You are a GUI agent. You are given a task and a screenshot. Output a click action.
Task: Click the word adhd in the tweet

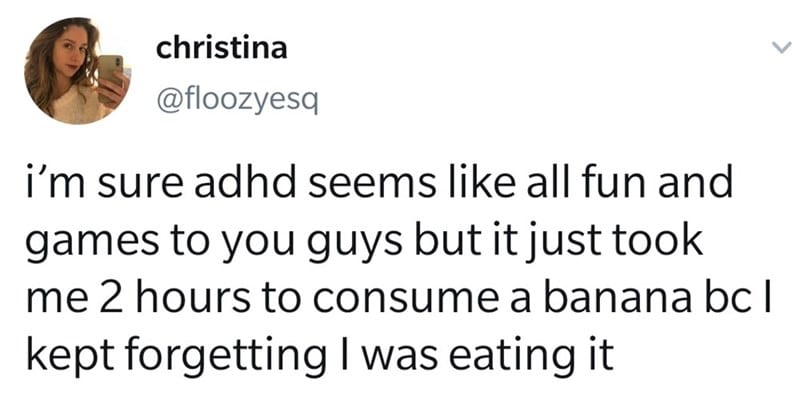click(244, 184)
